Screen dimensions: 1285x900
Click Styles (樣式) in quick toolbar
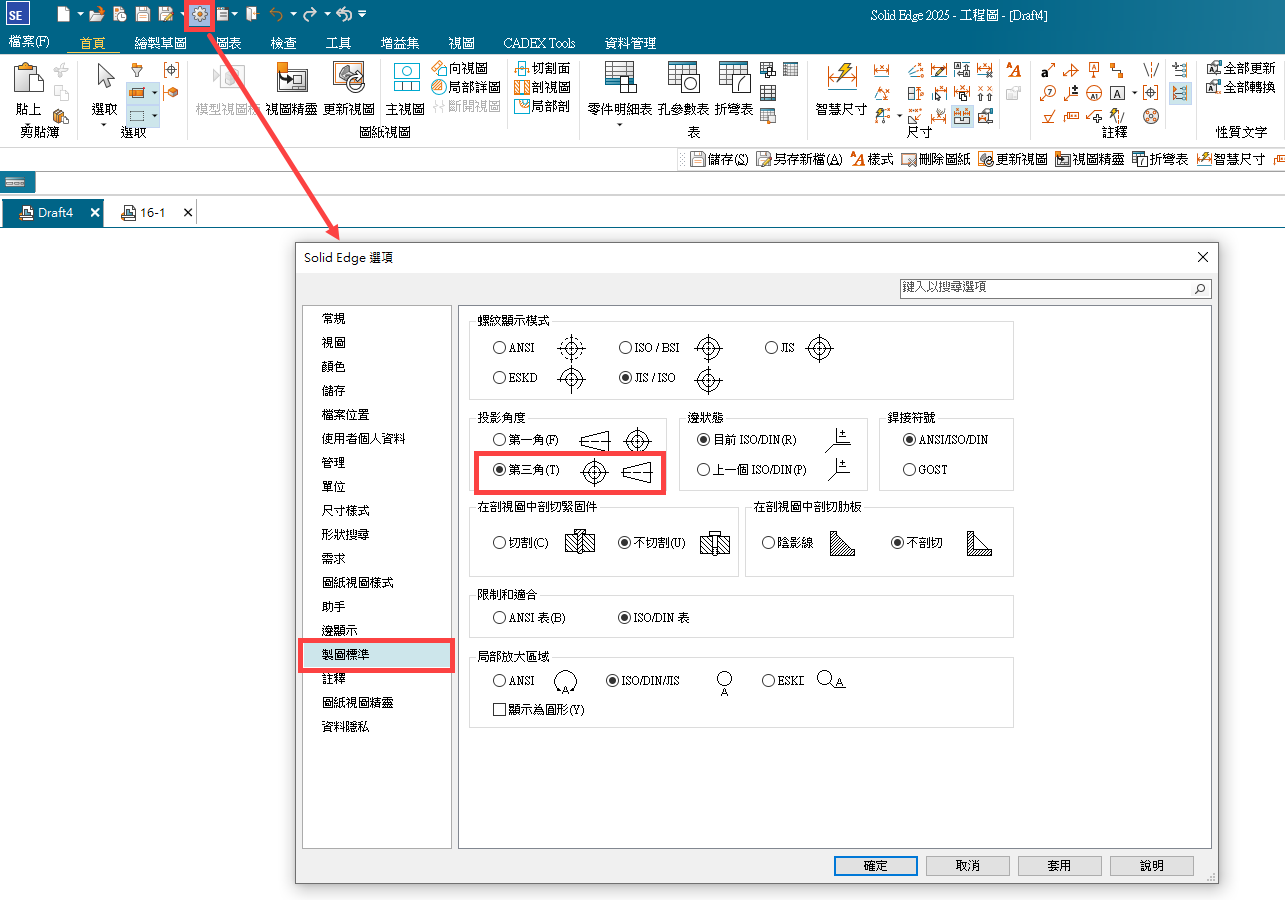point(871,159)
